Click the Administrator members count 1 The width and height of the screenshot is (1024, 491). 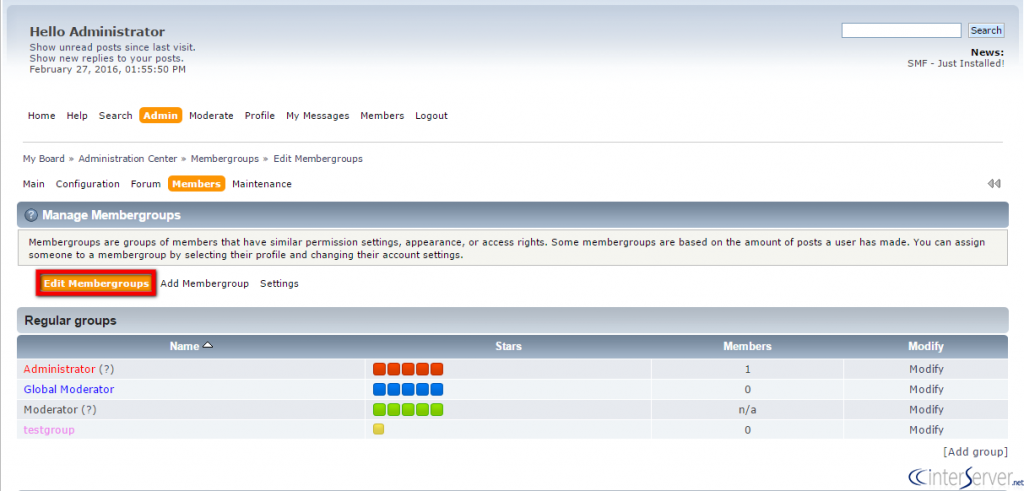point(748,369)
